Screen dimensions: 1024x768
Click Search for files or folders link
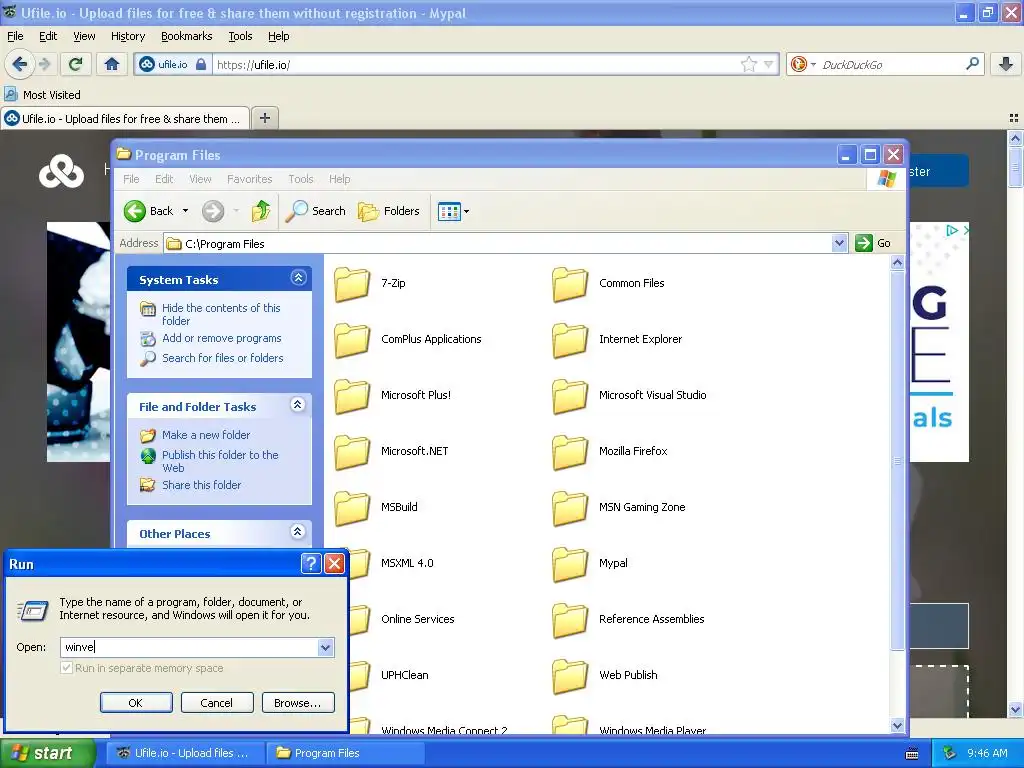coord(223,358)
